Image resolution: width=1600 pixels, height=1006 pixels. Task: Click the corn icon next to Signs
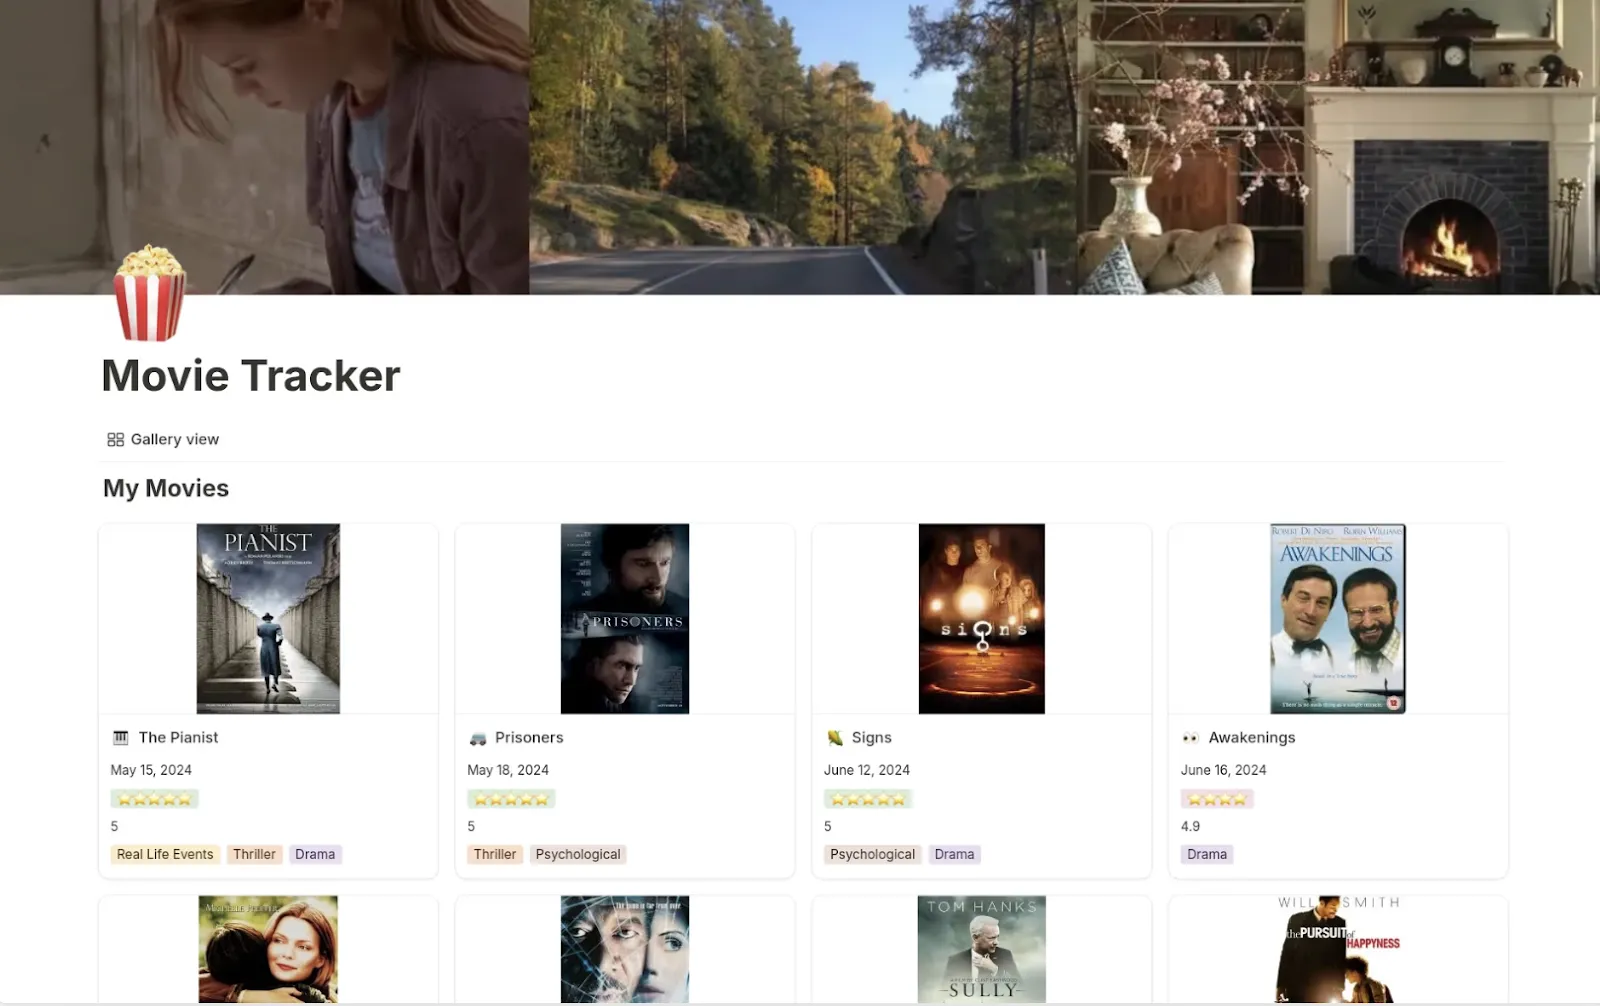835,738
